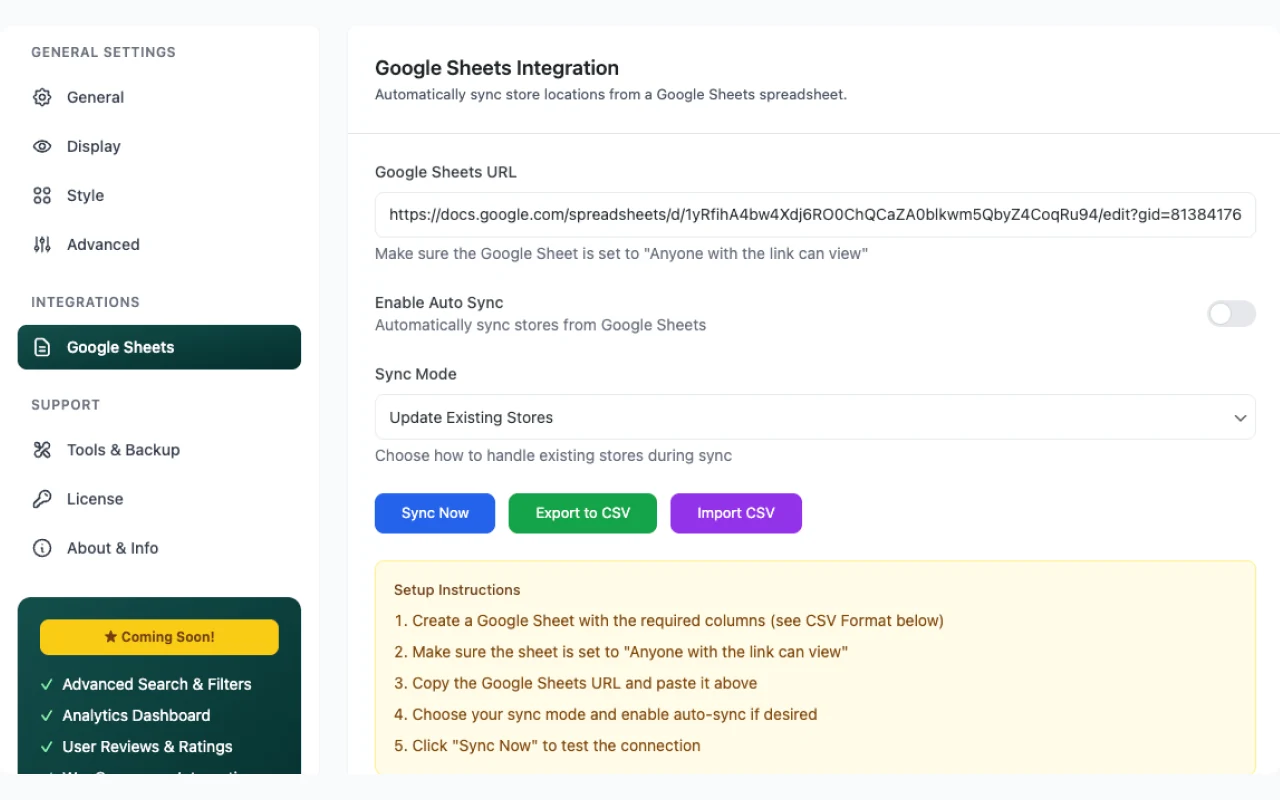
Task: Click the Analytics Dashboard checkmark
Action: pos(47,716)
